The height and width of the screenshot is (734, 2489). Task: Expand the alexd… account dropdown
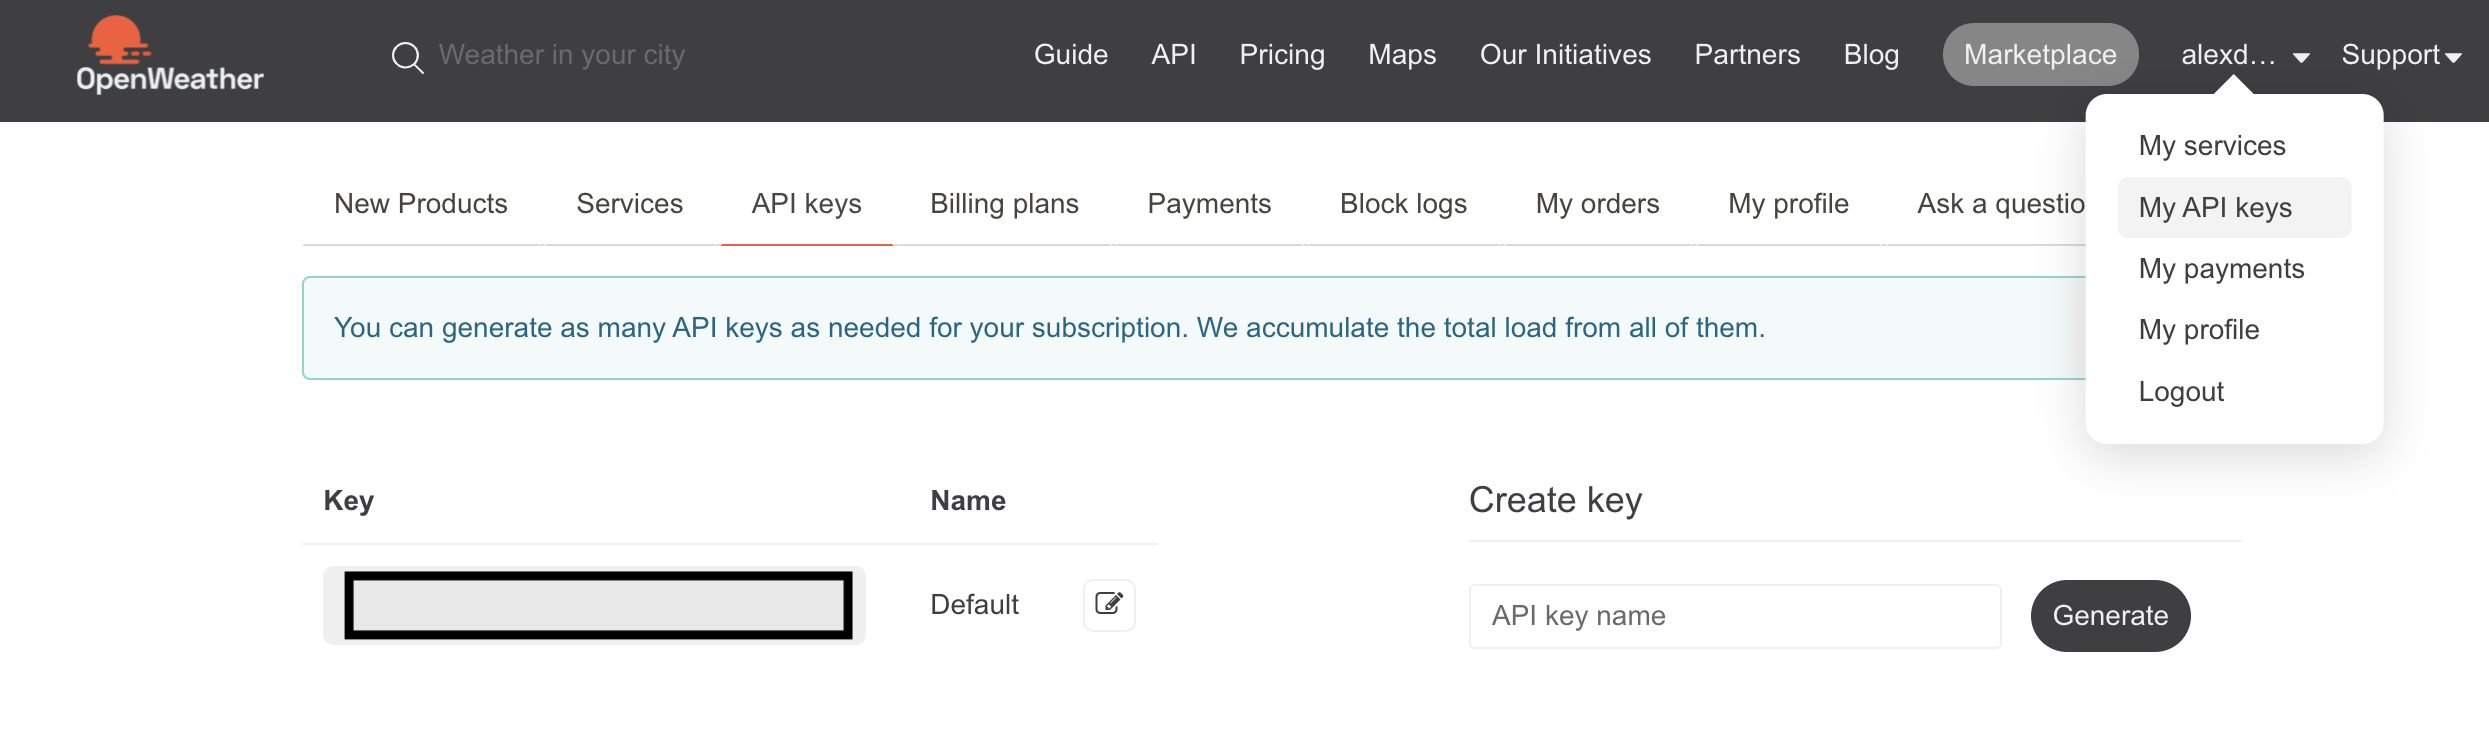pos(2245,55)
